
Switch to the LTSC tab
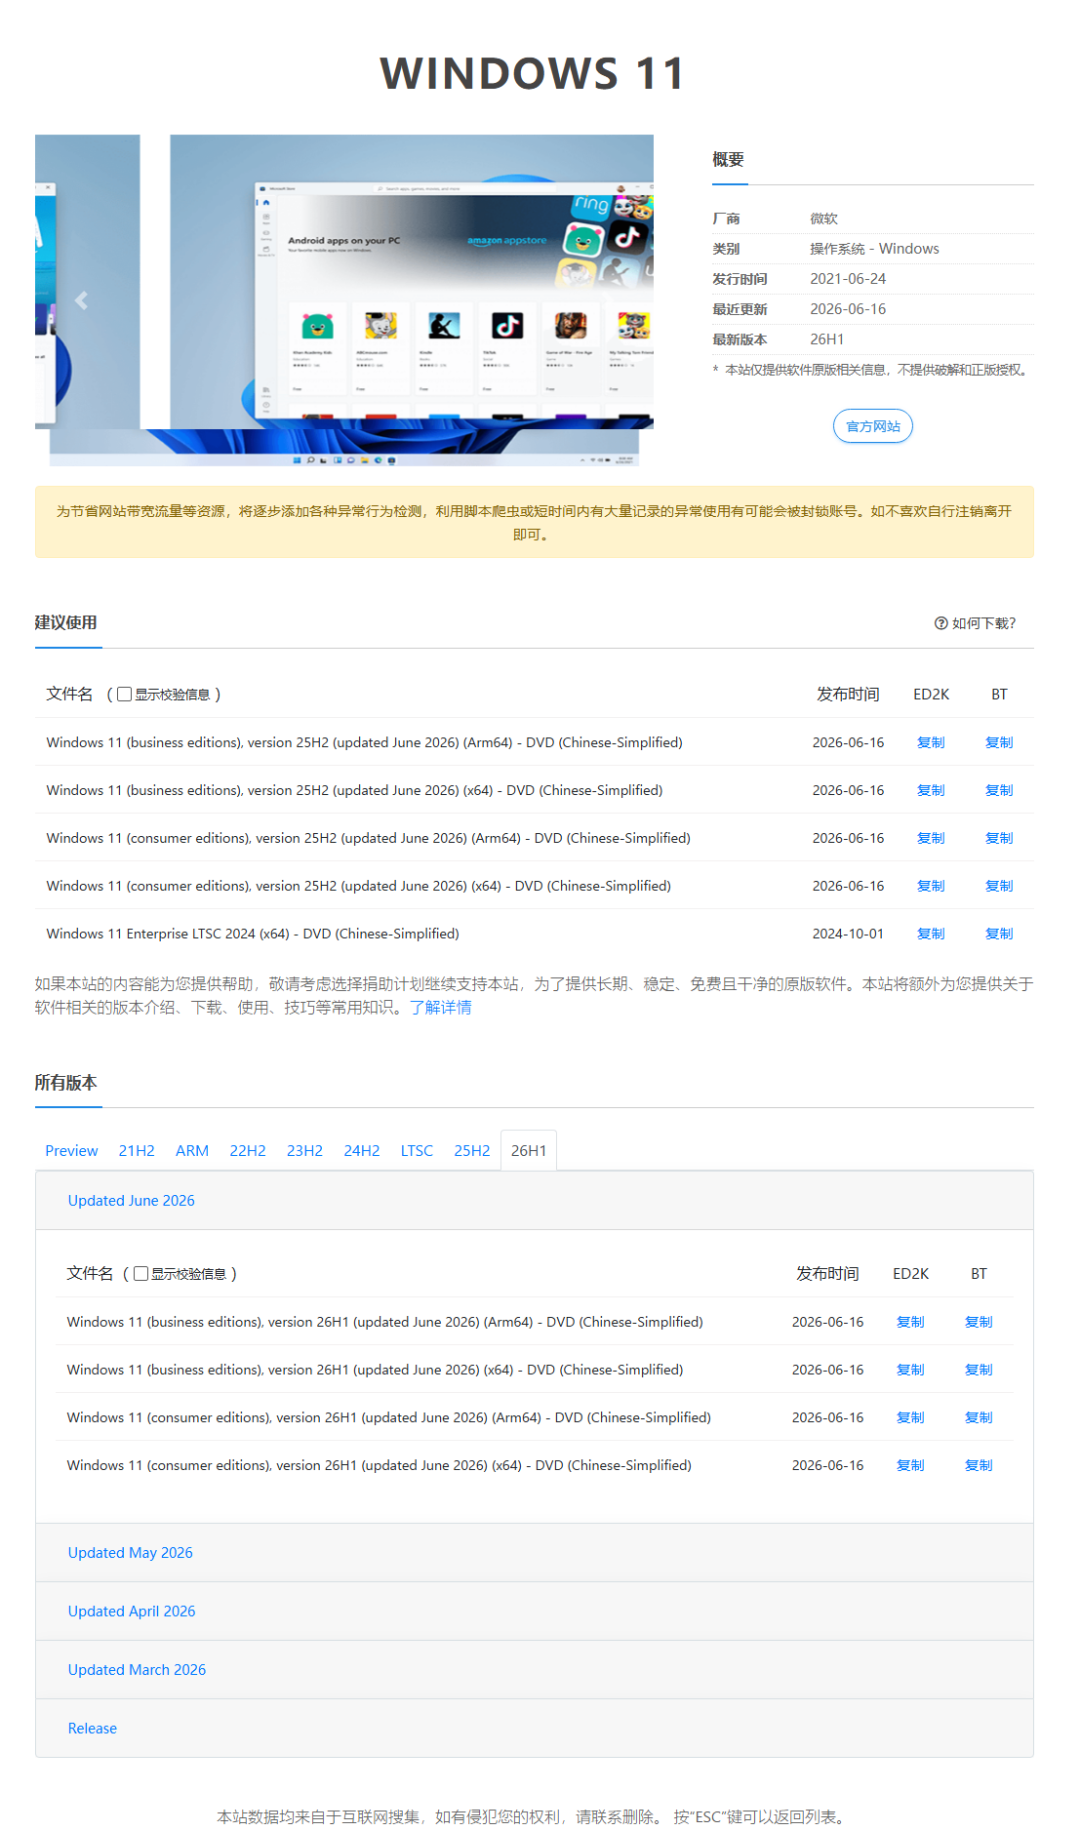click(x=416, y=1150)
